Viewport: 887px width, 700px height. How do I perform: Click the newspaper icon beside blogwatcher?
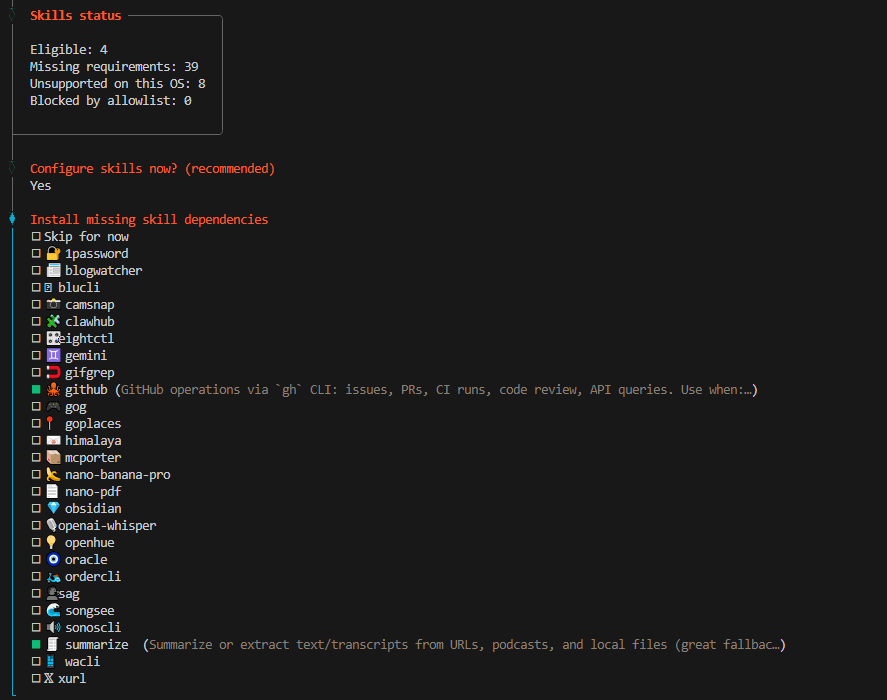coord(53,270)
